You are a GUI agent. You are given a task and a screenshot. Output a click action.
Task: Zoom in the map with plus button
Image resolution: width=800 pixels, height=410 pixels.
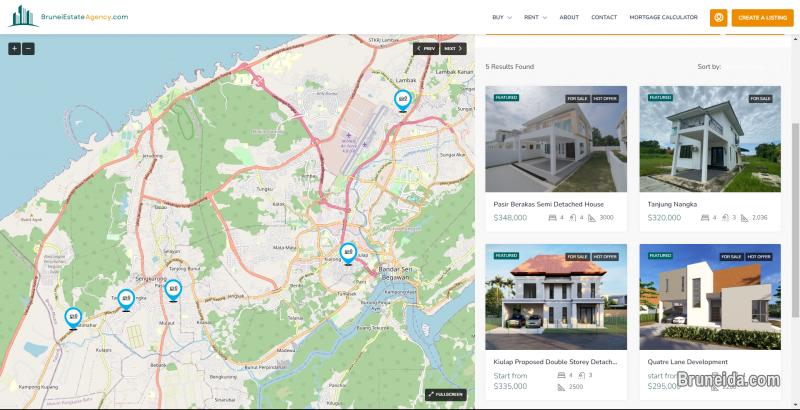pyautogui.click(x=14, y=49)
